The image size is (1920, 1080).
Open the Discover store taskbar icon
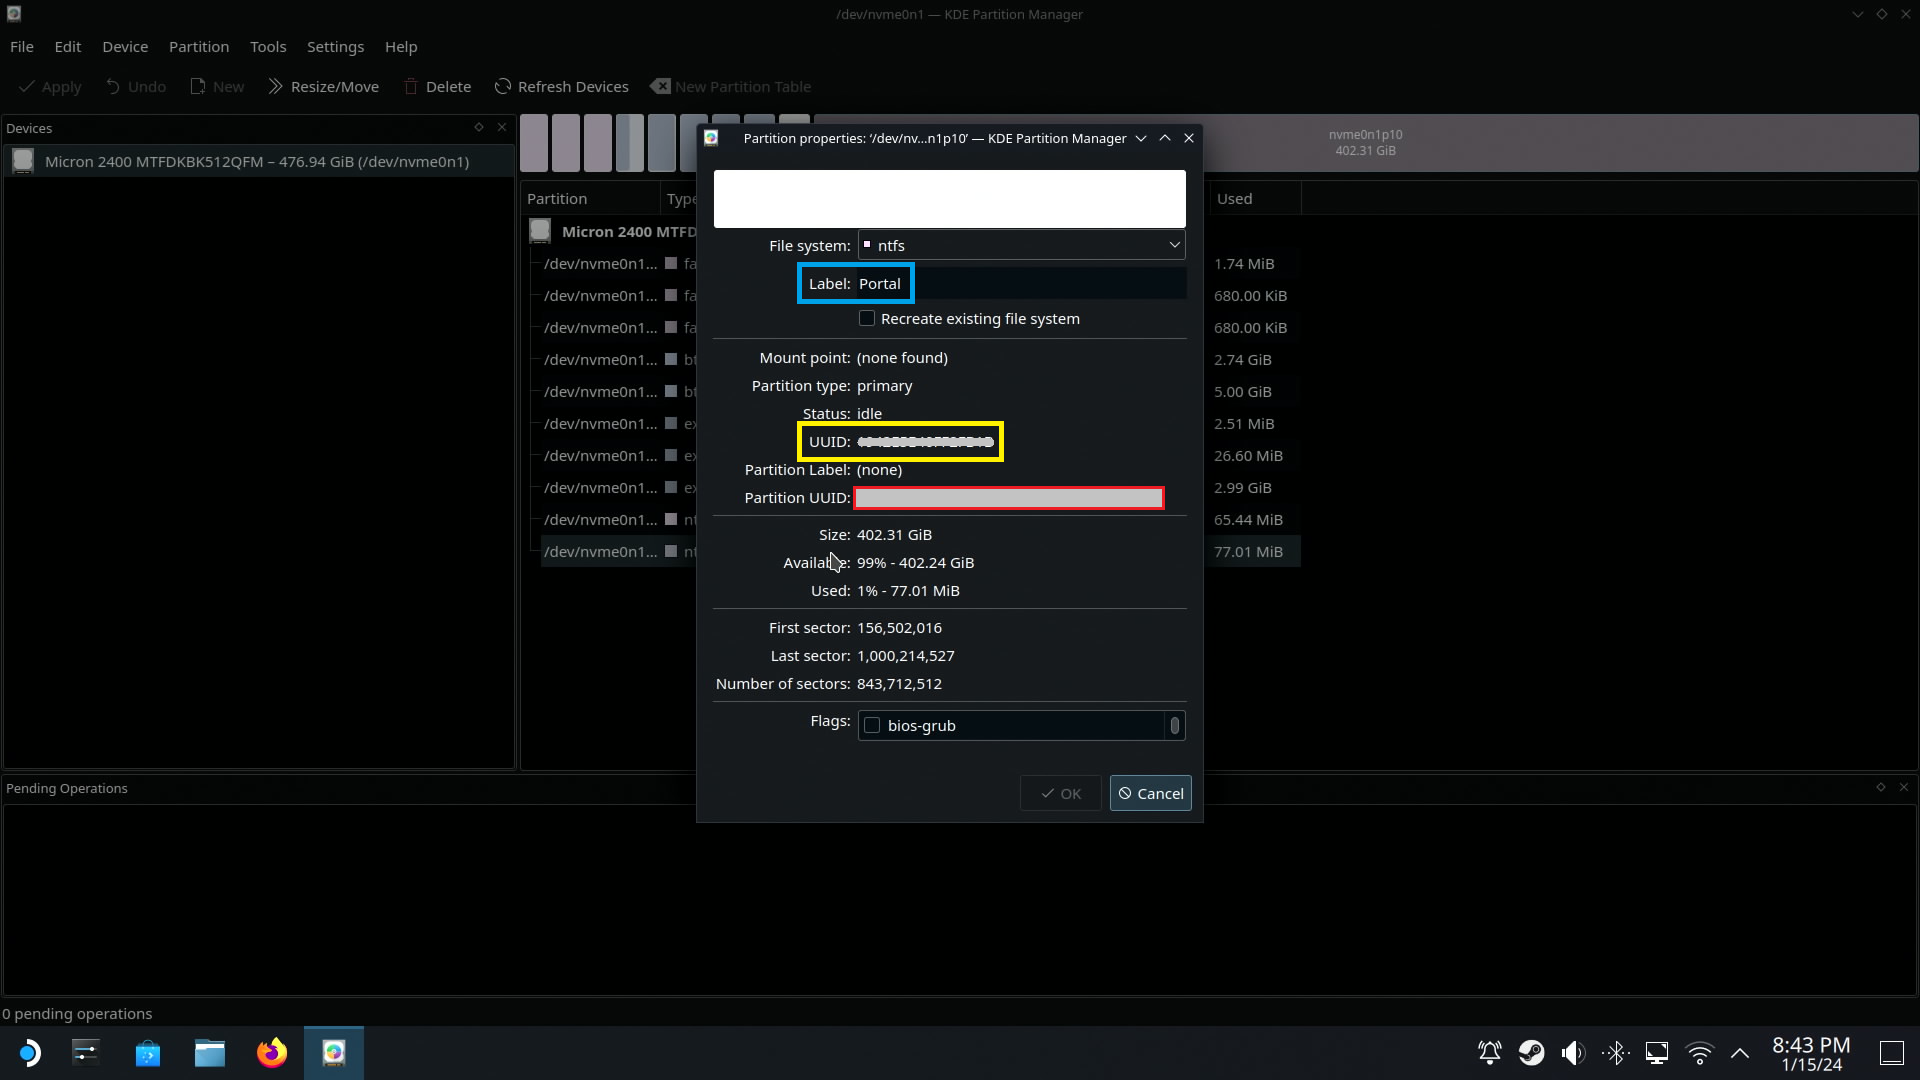[x=147, y=1053]
